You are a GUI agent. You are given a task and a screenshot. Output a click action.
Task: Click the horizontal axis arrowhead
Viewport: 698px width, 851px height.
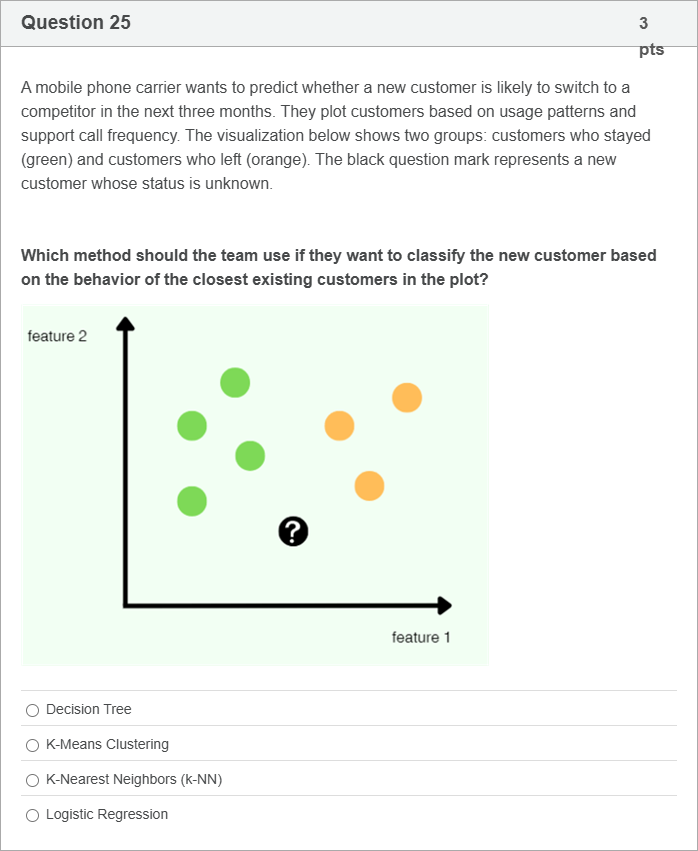click(x=444, y=605)
